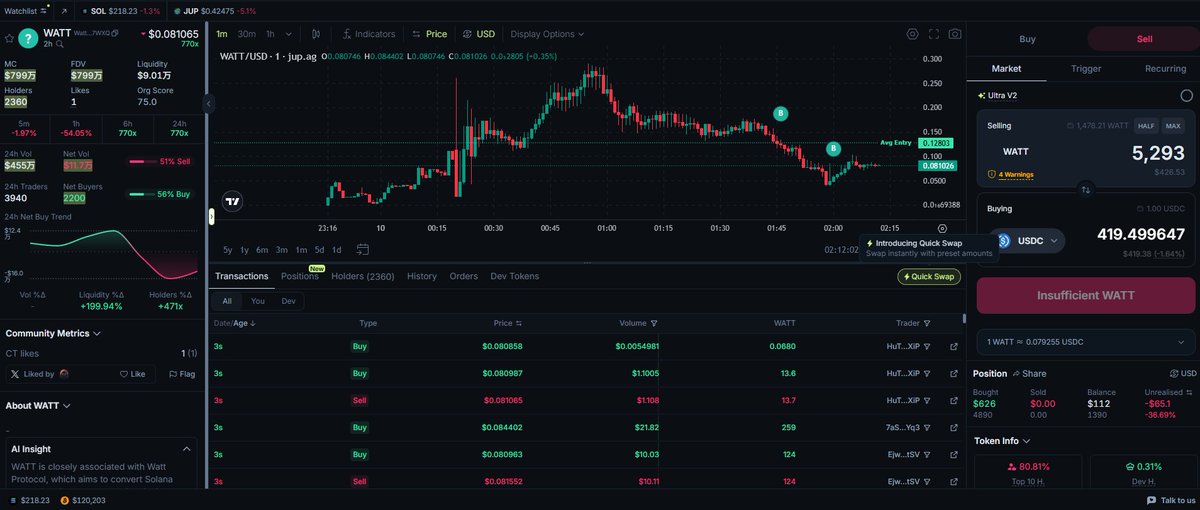Screen dimensions: 1200x510
Task: Open the Orders tab
Action: click(x=463, y=276)
